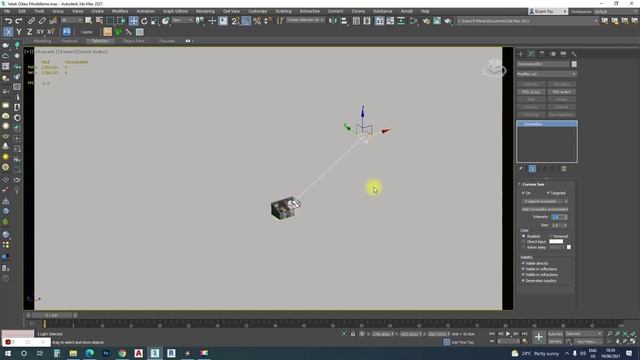This screenshot has width=640, height=360.
Task: Toggle the Percent Snap icon
Action: tap(257, 21)
